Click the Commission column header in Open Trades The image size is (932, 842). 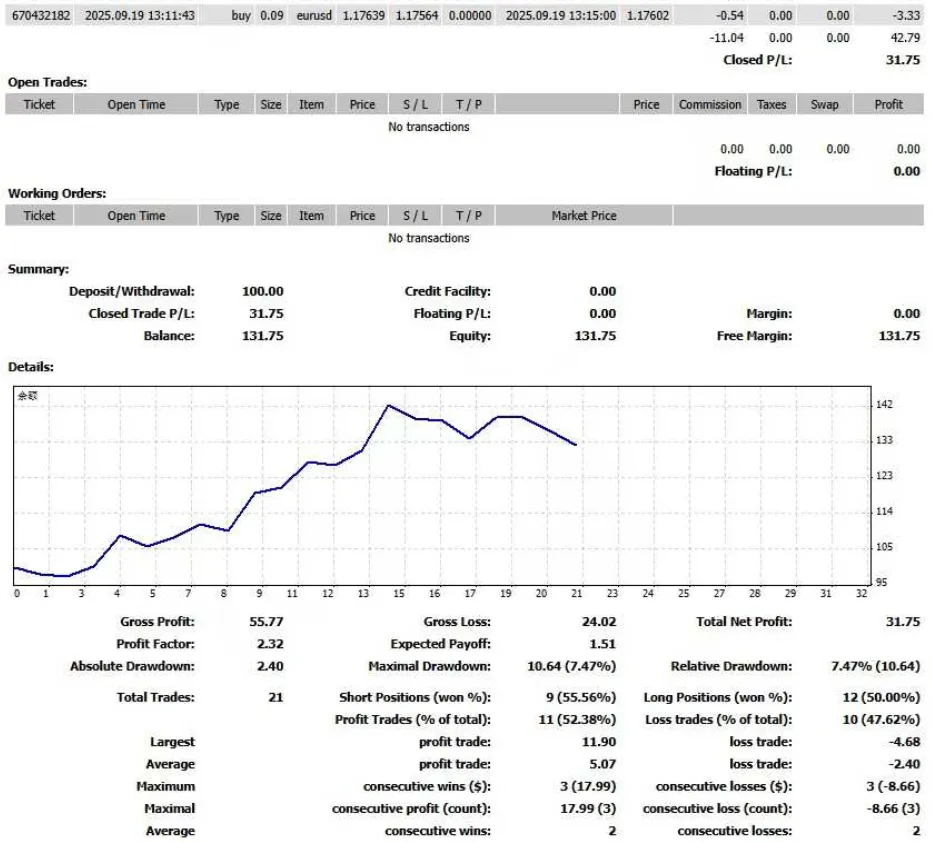710,104
